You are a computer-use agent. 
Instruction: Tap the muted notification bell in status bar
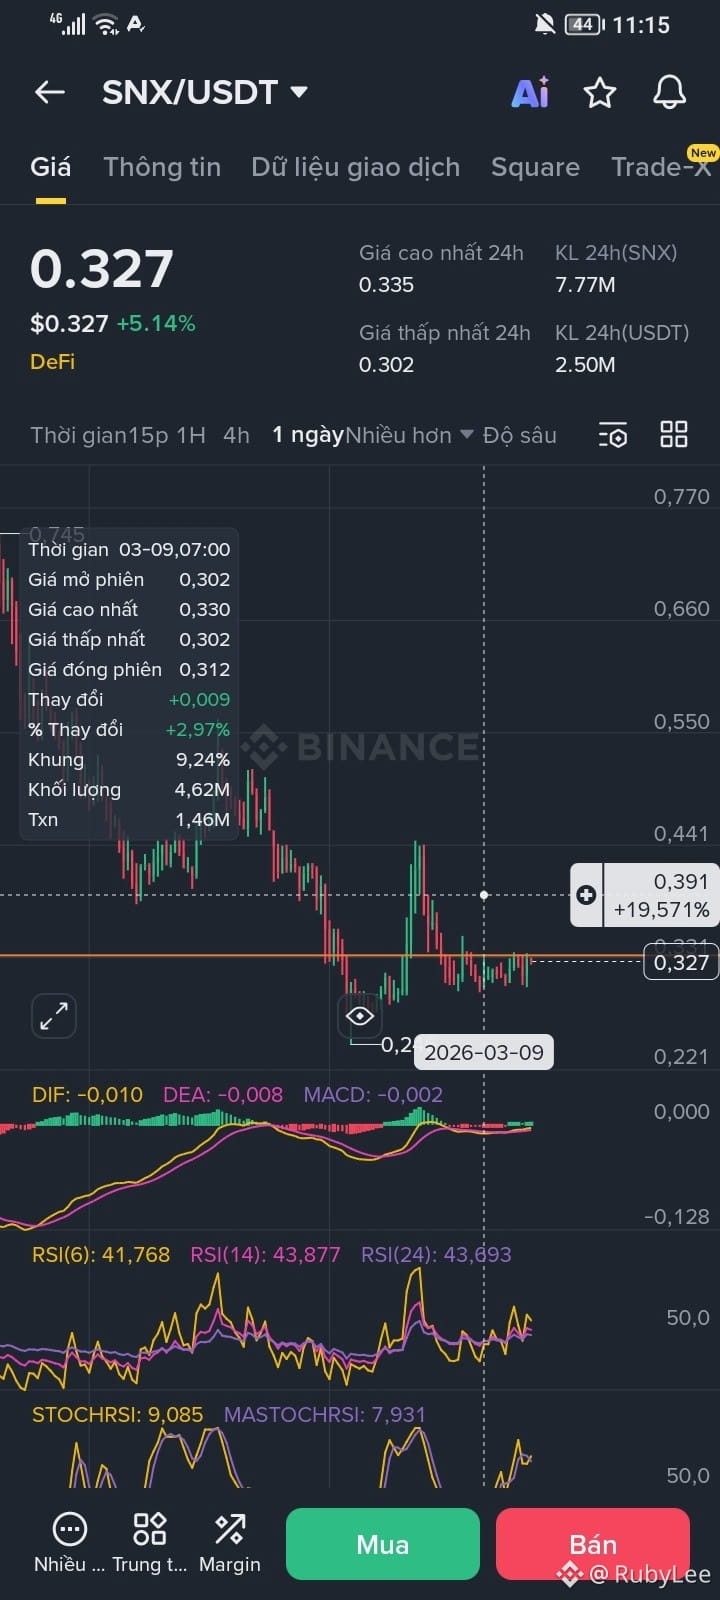pos(544,24)
